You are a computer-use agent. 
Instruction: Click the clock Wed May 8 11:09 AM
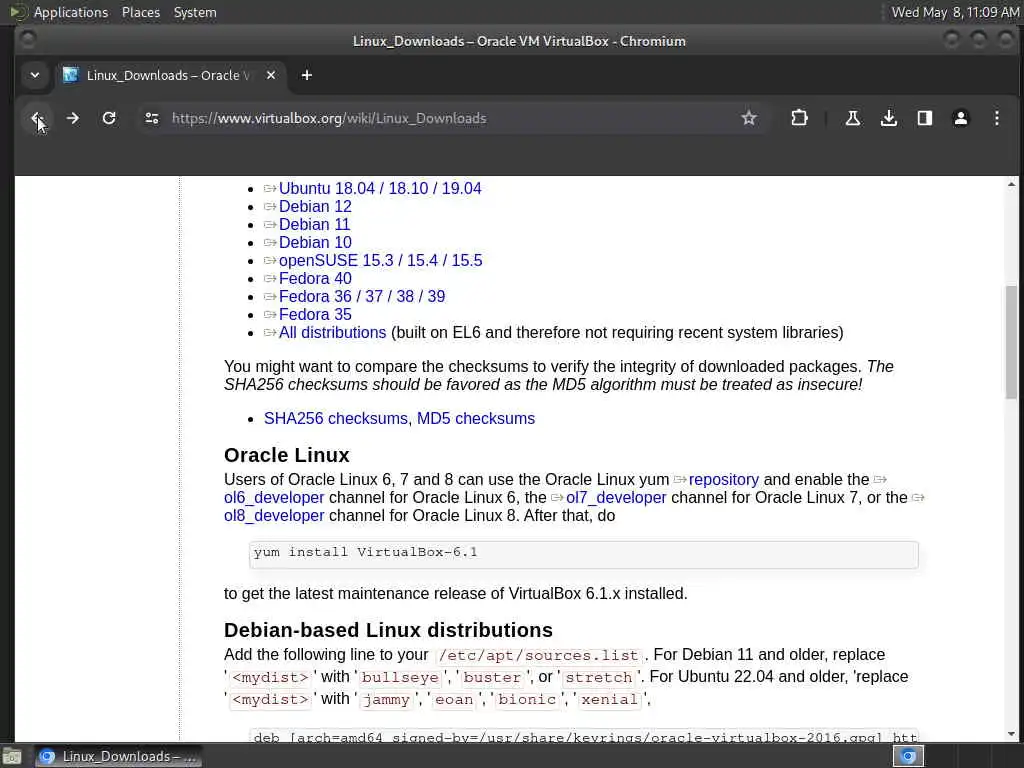[955, 12]
